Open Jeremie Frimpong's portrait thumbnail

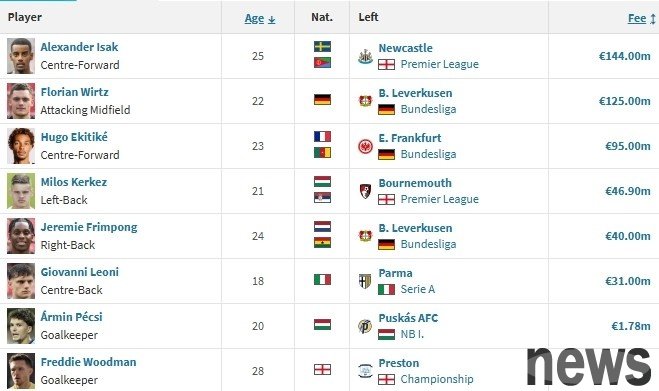coord(21,236)
